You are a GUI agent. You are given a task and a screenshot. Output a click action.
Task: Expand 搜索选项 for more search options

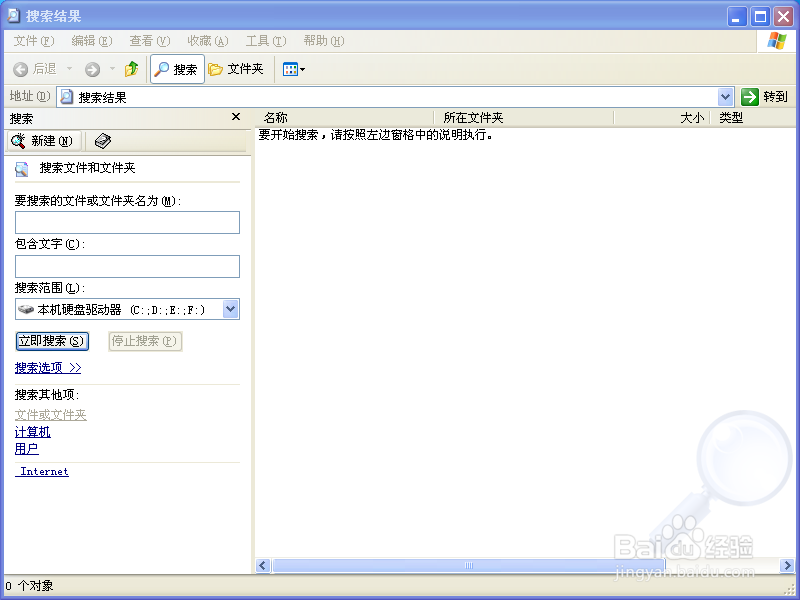coord(47,367)
